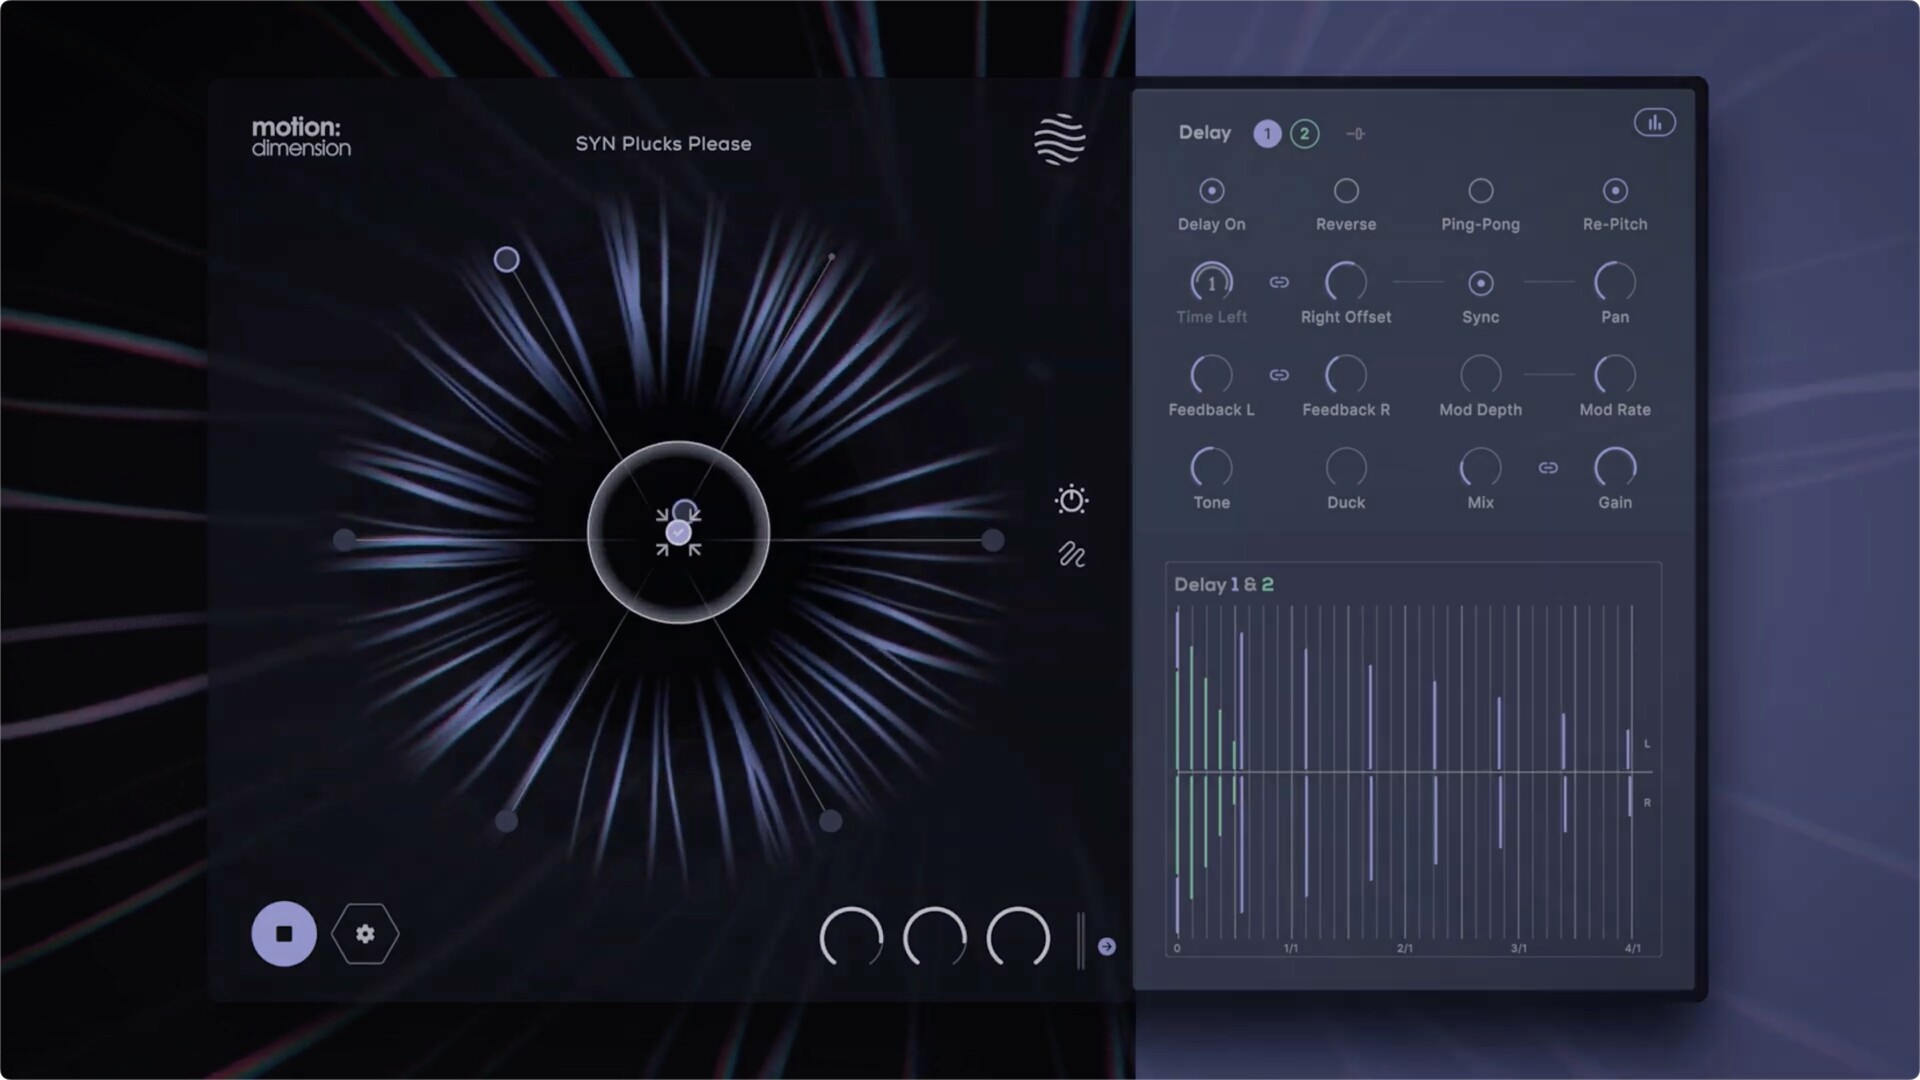Screen dimensions: 1920x1080
Task: Click the Stop playback button
Action: click(284, 932)
